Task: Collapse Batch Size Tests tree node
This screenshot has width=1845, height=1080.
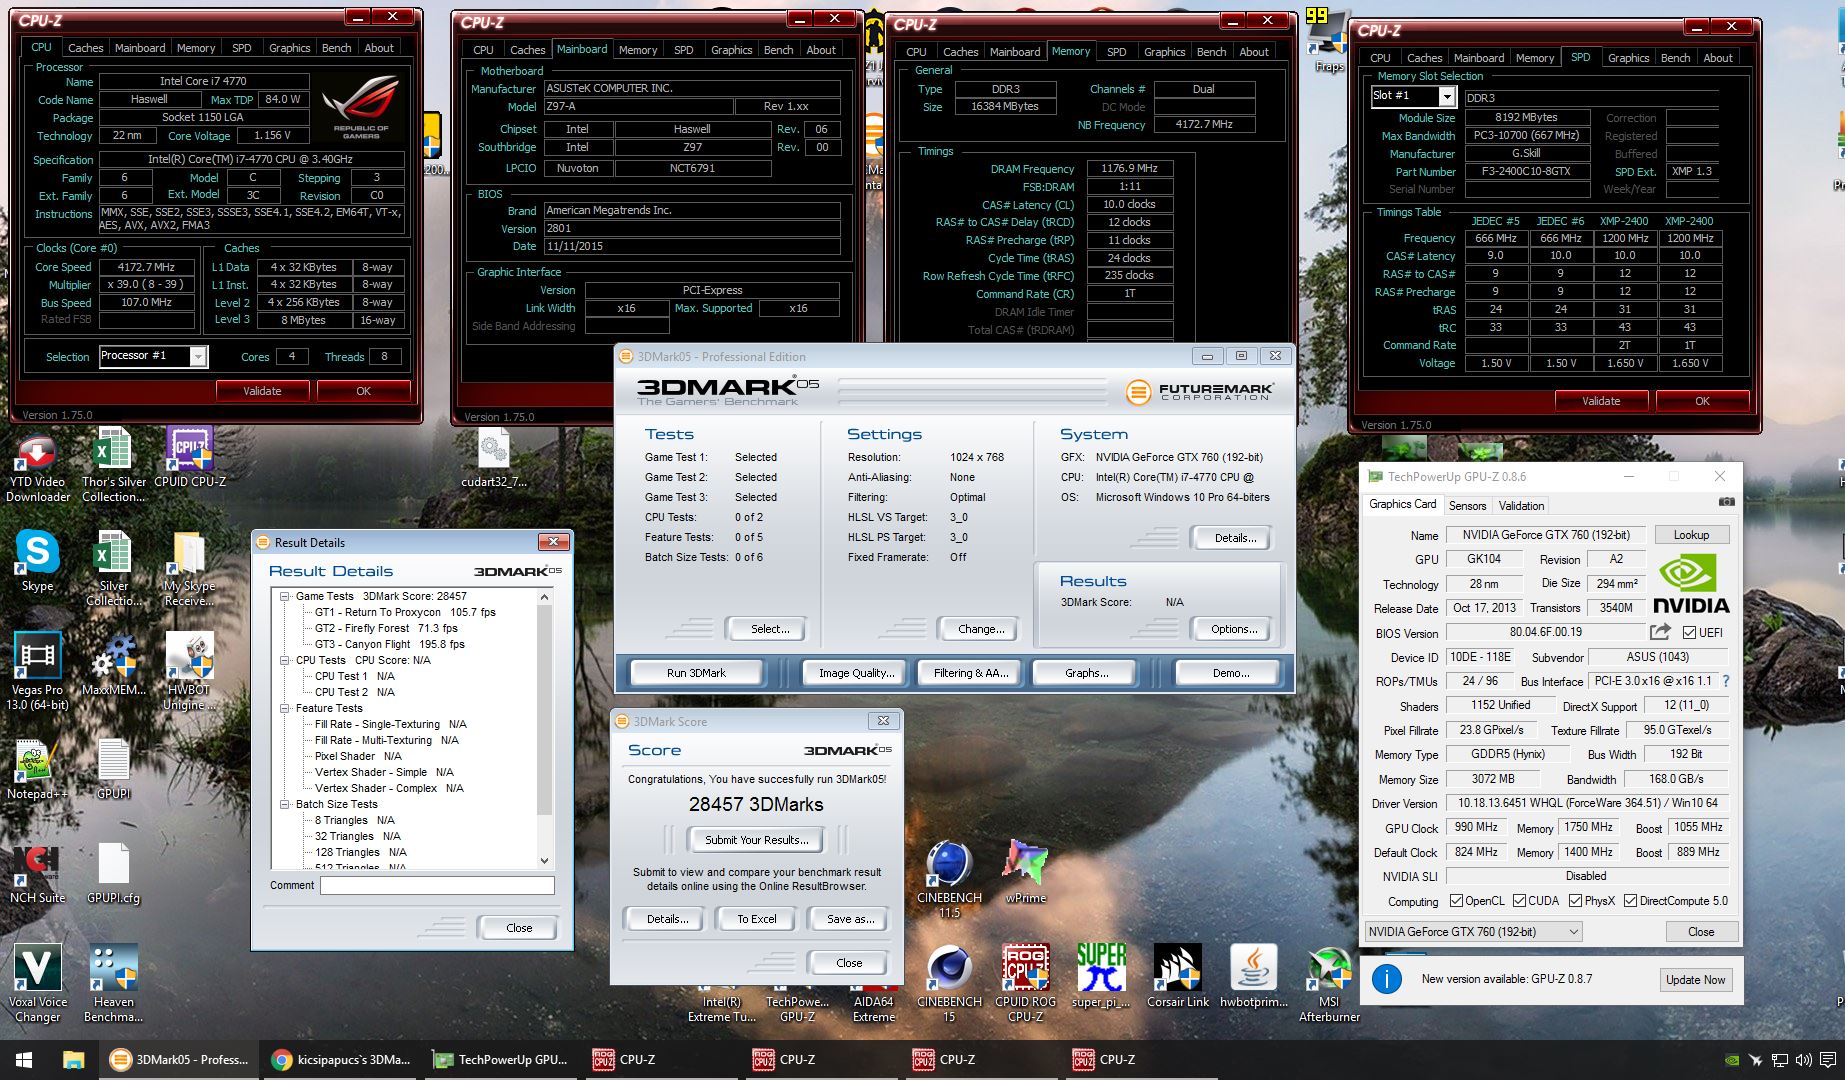Action: pyautogui.click(x=285, y=804)
